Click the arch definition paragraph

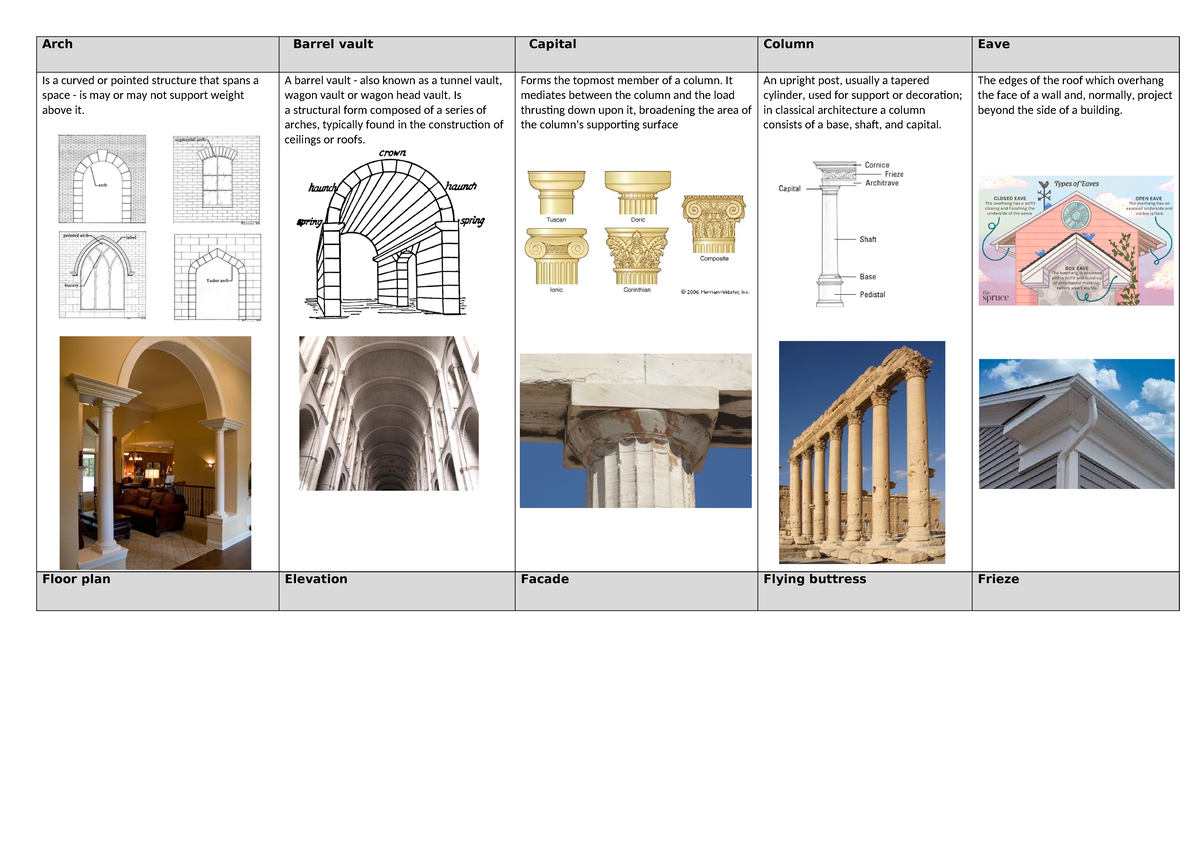150,95
